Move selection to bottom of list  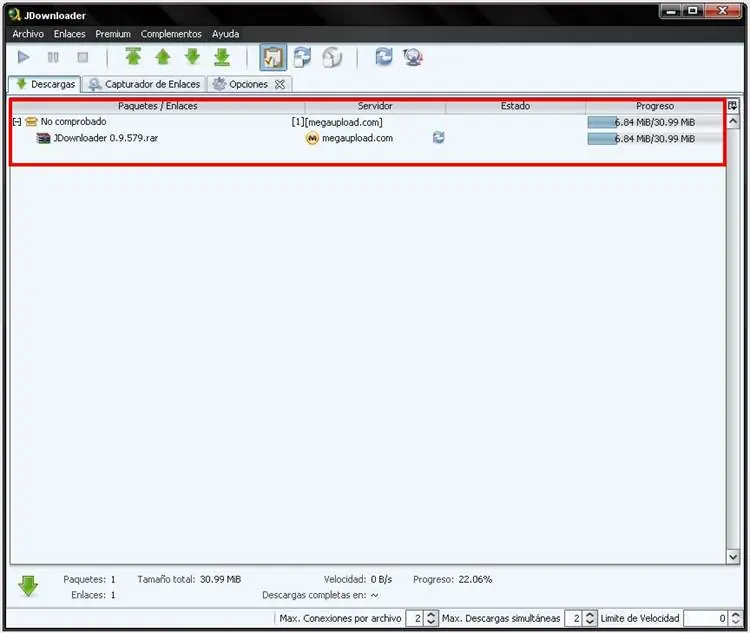click(x=222, y=57)
